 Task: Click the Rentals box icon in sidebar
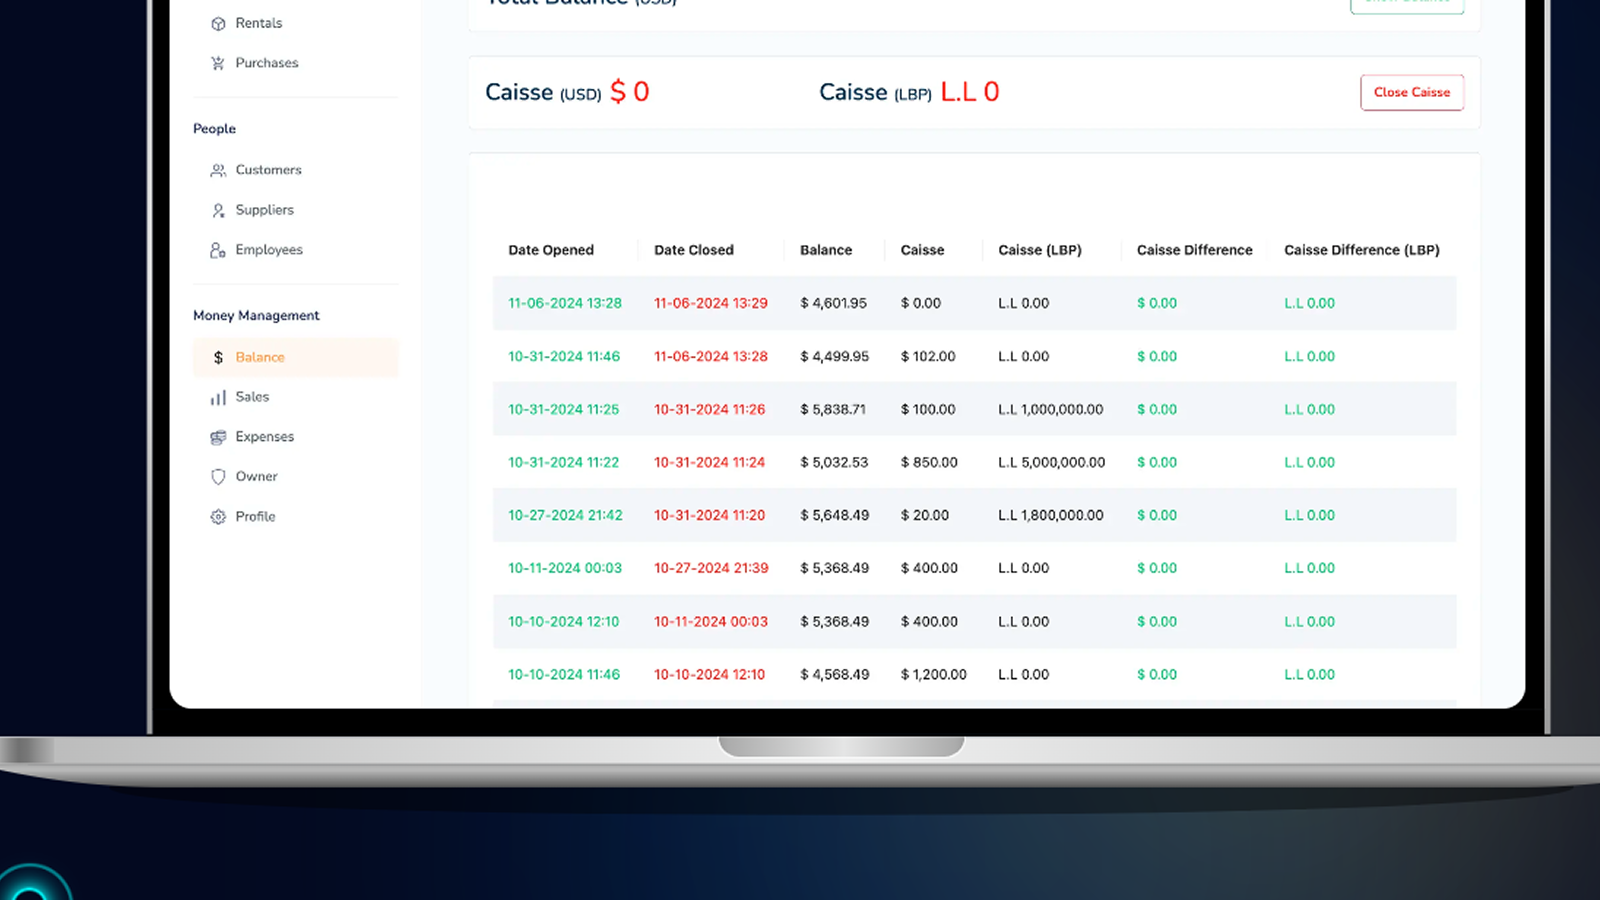click(218, 23)
